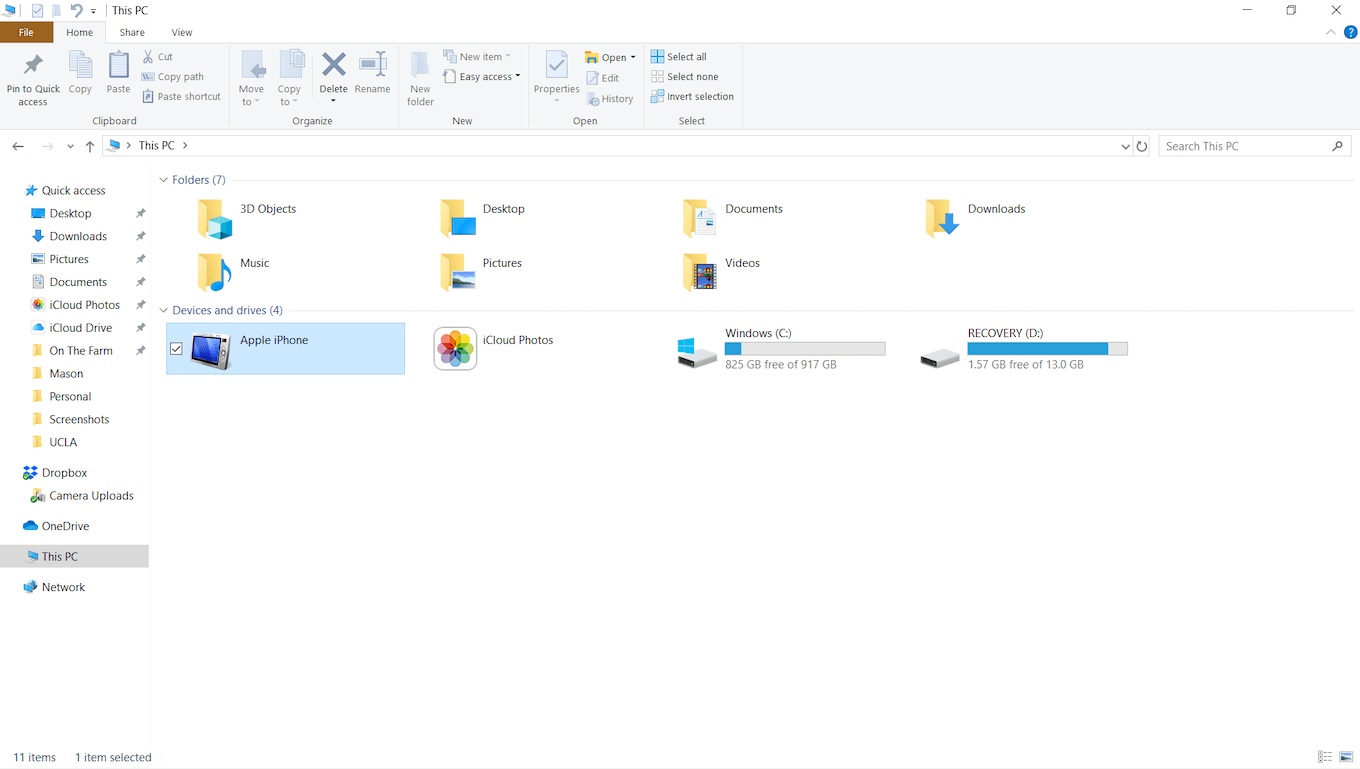Image resolution: width=1360 pixels, height=769 pixels.
Task: Expand the address bar history dropdown
Action: 1126,146
